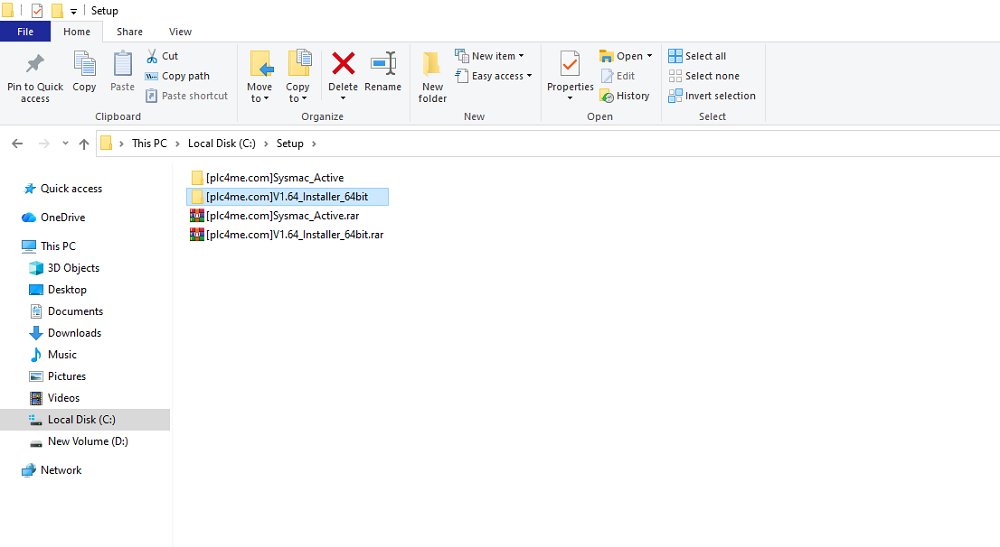
Task: Select New Volume (D:) in the sidebar
Action: [87, 441]
